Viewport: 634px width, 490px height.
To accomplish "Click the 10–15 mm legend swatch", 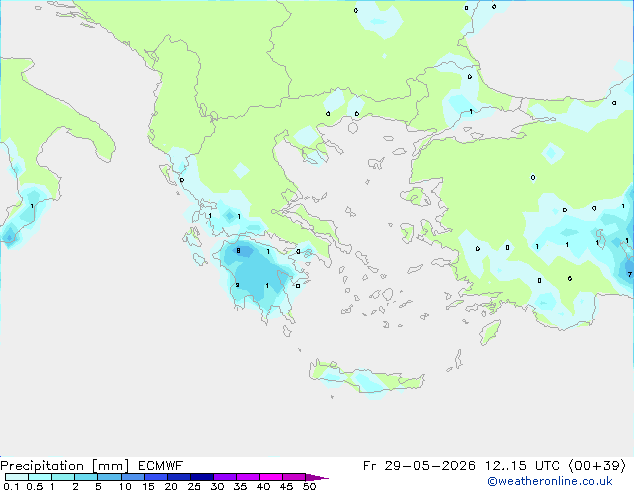I will pos(133,477).
